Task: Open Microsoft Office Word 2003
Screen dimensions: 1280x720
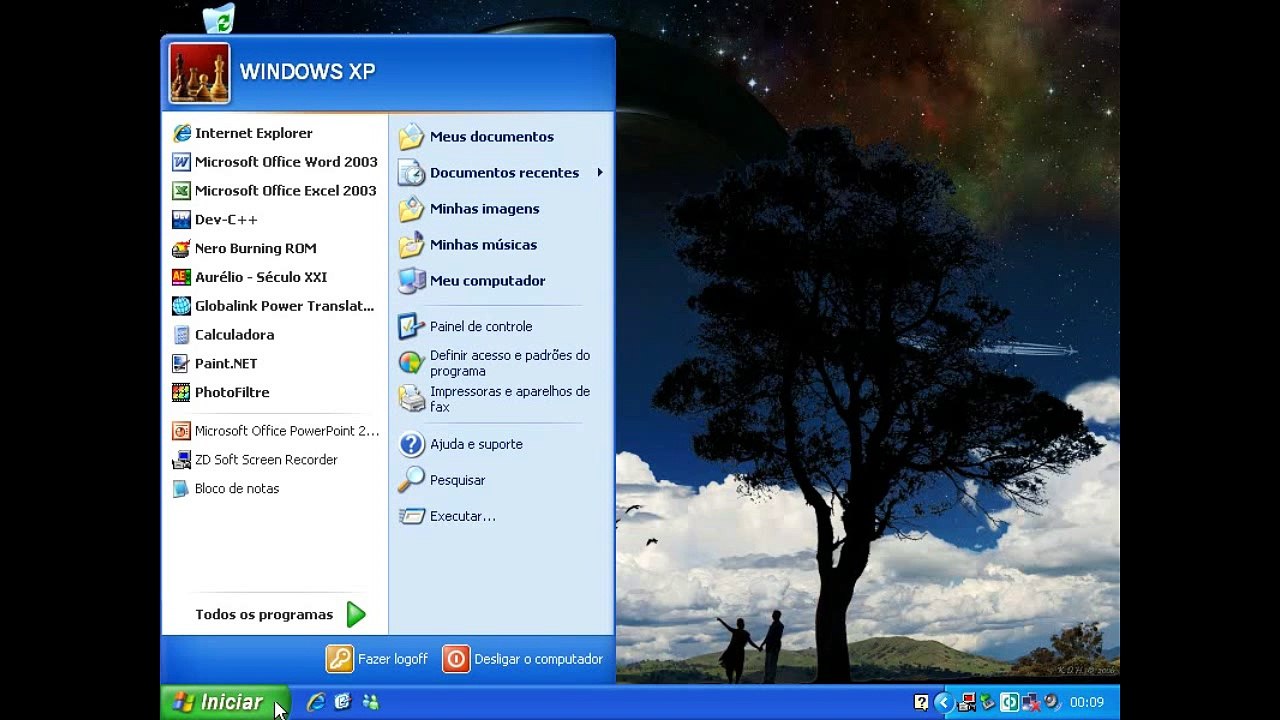Action: [x=274, y=162]
